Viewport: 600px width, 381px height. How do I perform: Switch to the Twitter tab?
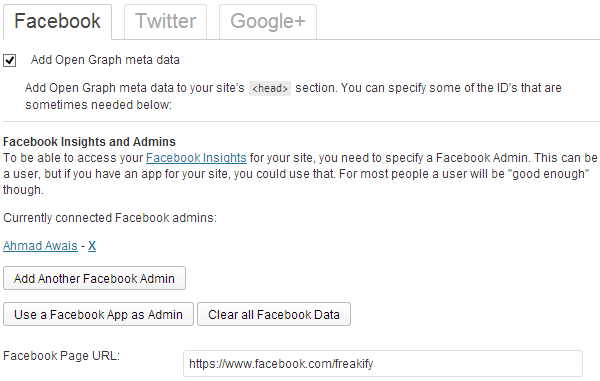[x=165, y=22]
